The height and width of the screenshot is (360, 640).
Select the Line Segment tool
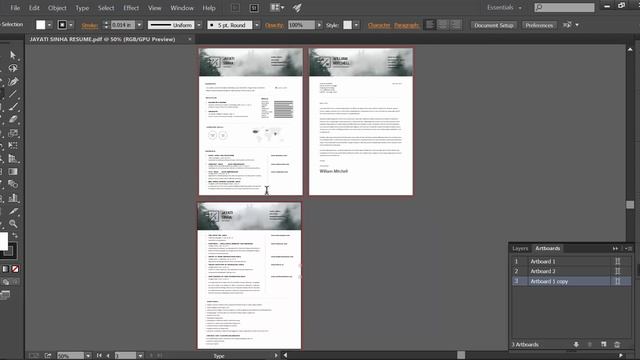click(13, 94)
